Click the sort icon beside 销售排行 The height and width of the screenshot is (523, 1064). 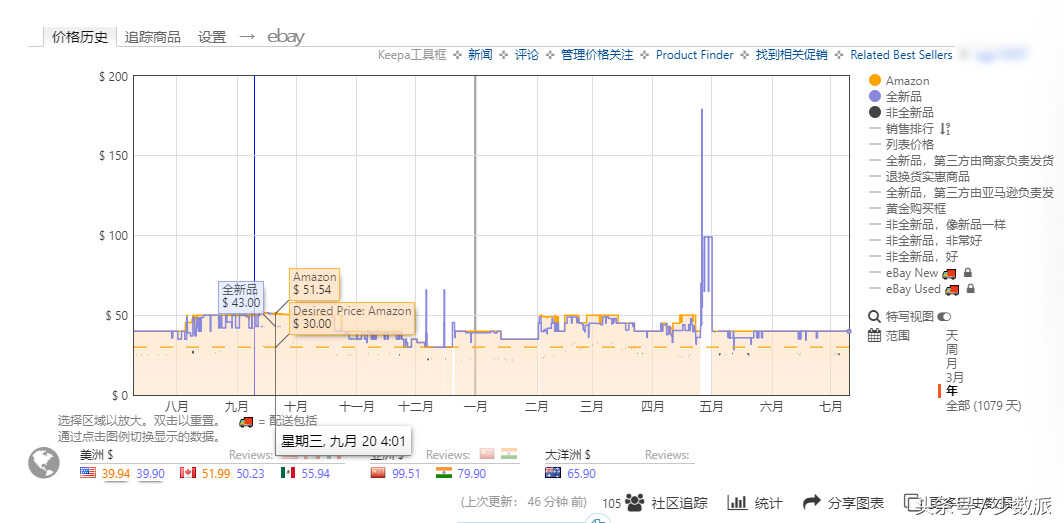point(945,129)
